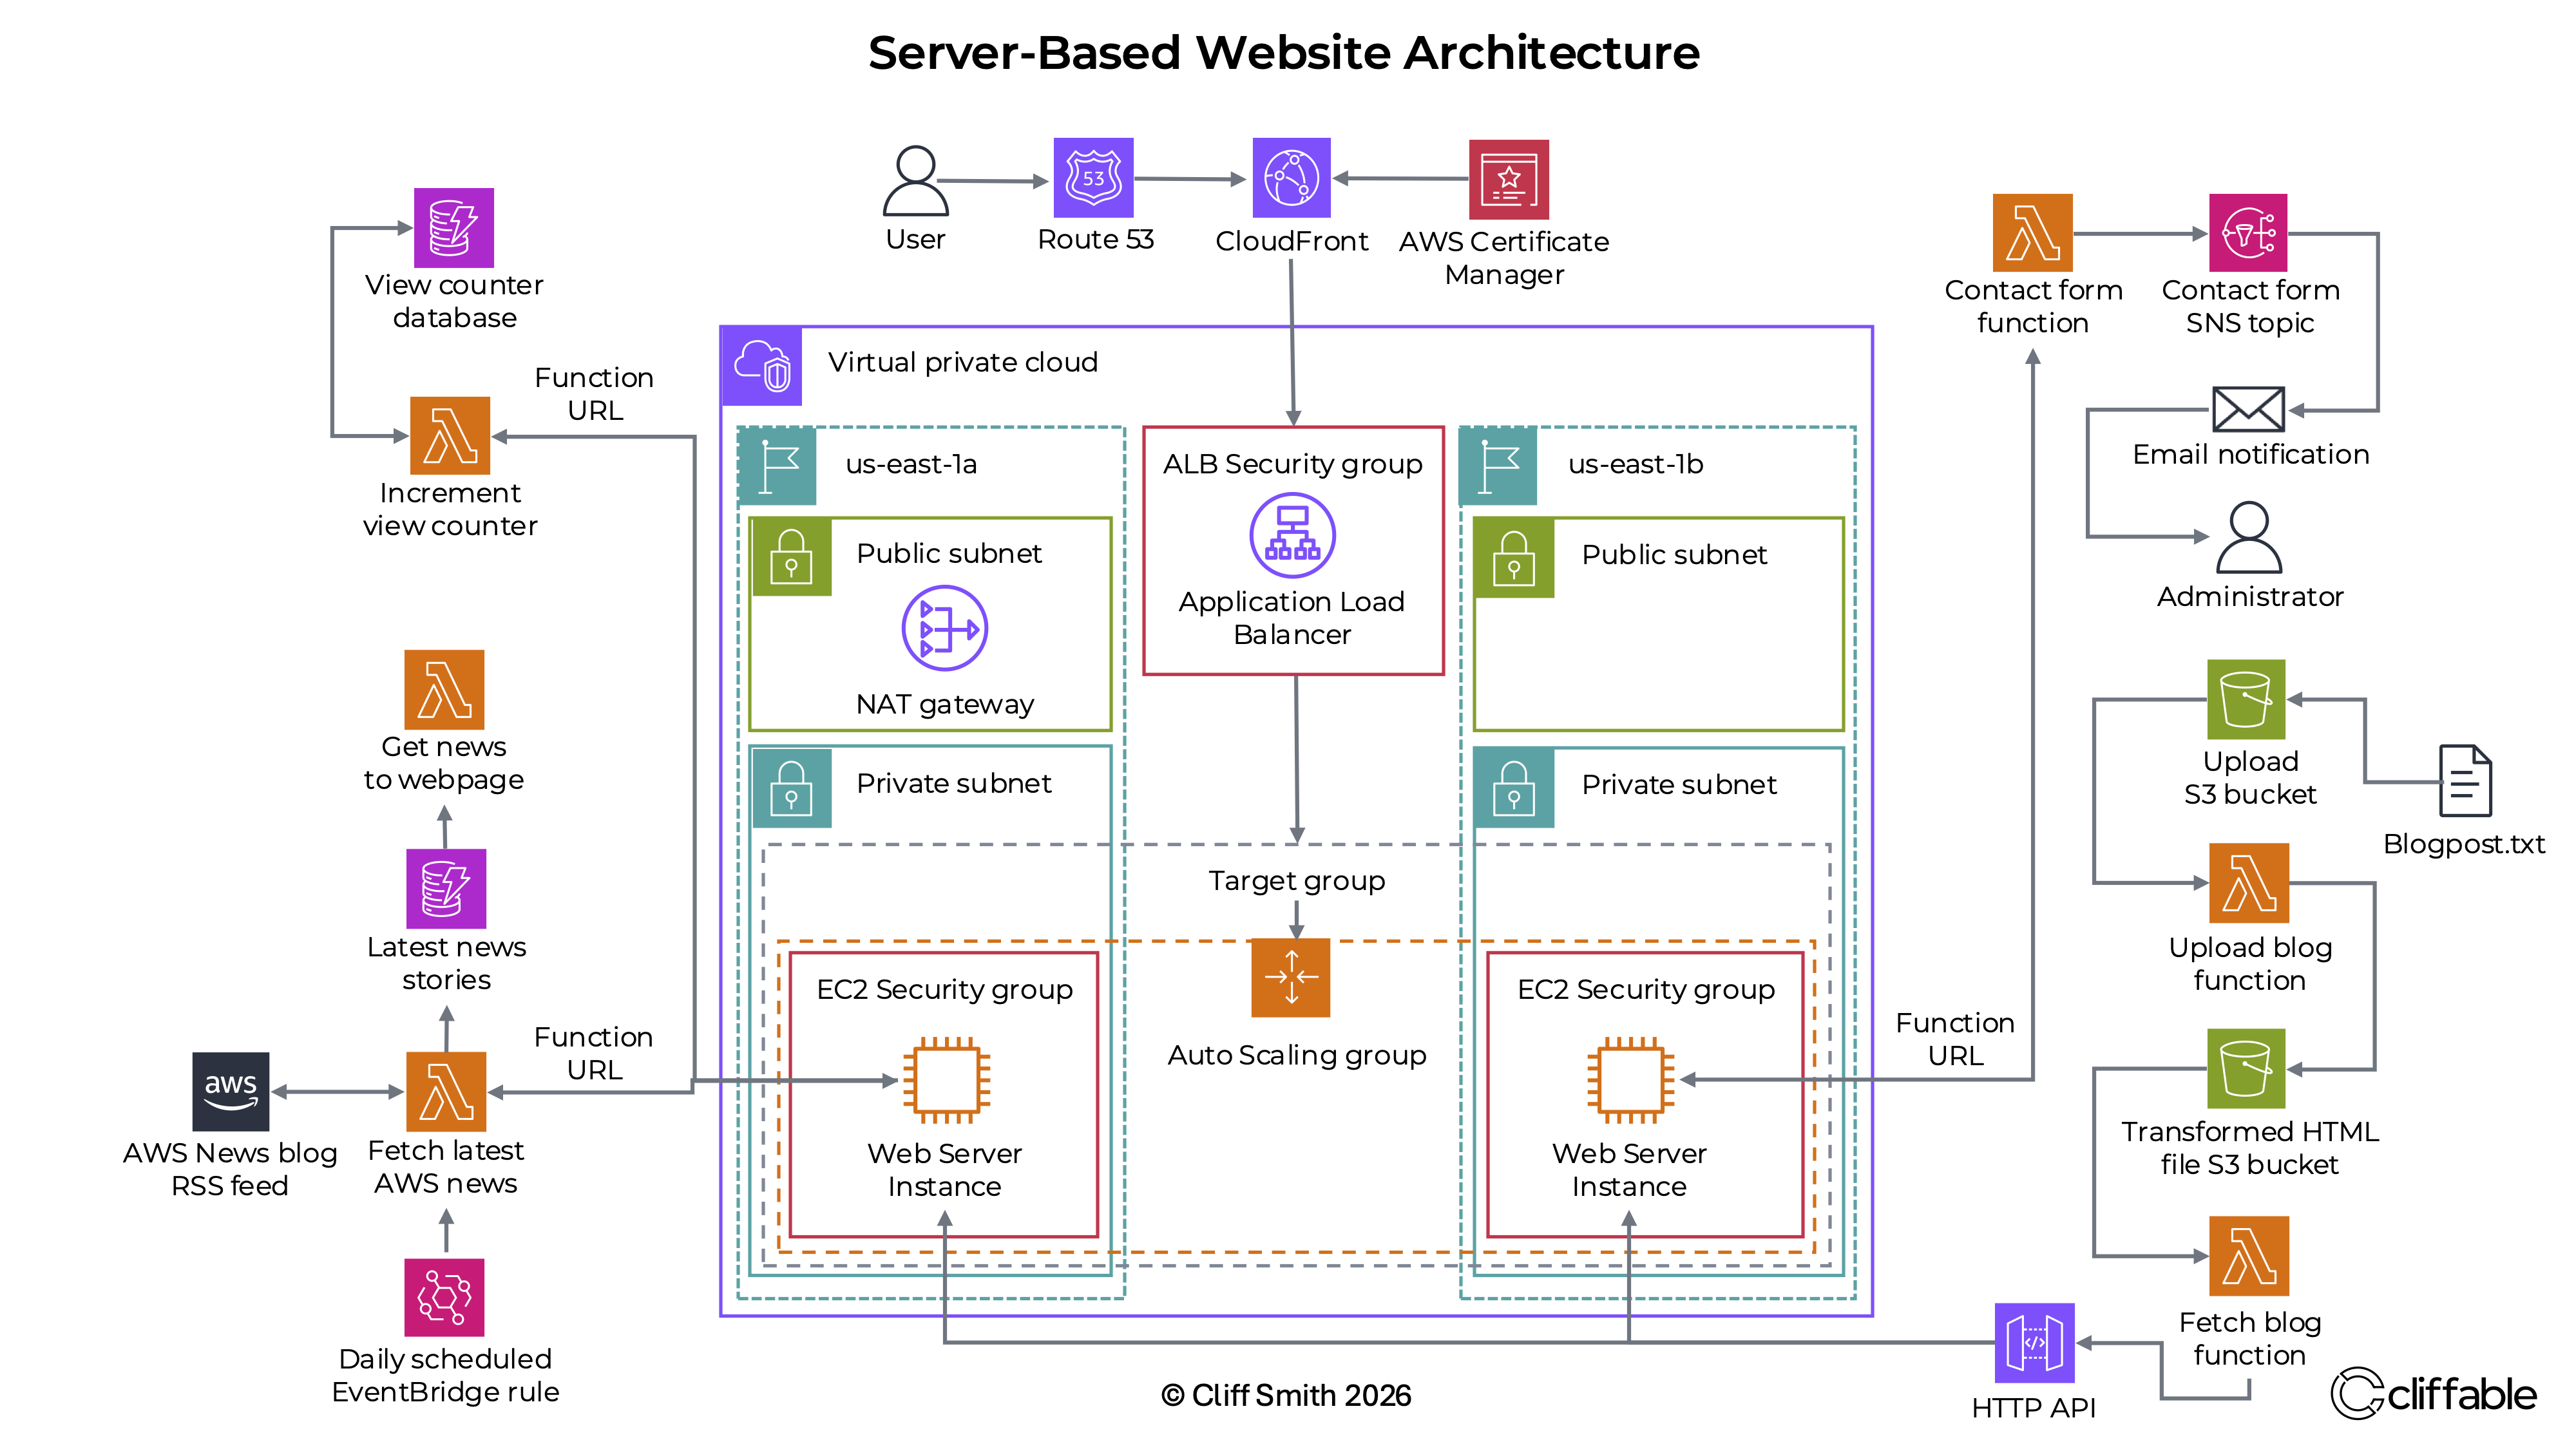Viewport: 2576px width, 1449px height.
Task: Click the cliffable logo
Action: [2433, 1393]
